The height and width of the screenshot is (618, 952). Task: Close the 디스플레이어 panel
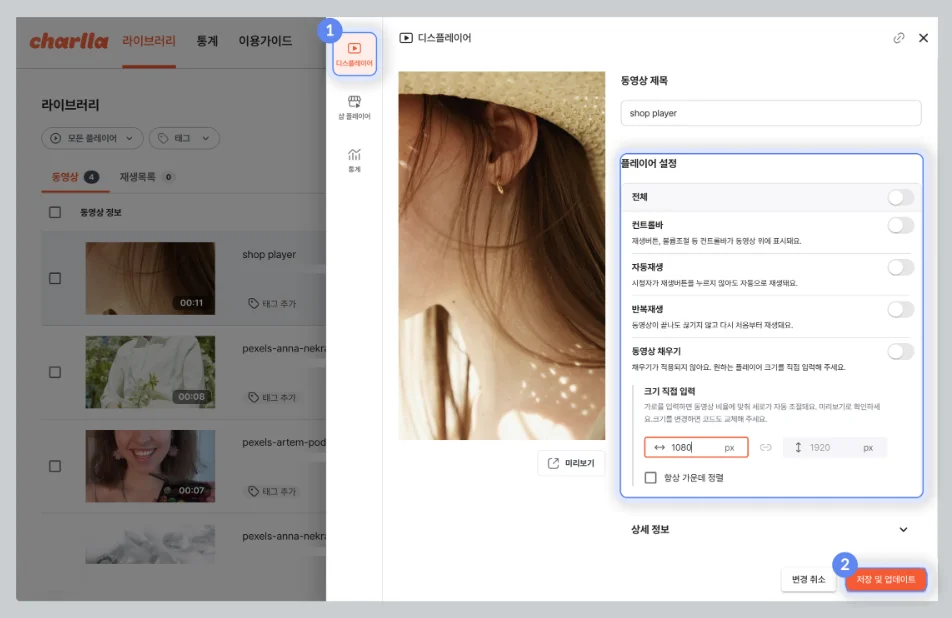(923, 38)
